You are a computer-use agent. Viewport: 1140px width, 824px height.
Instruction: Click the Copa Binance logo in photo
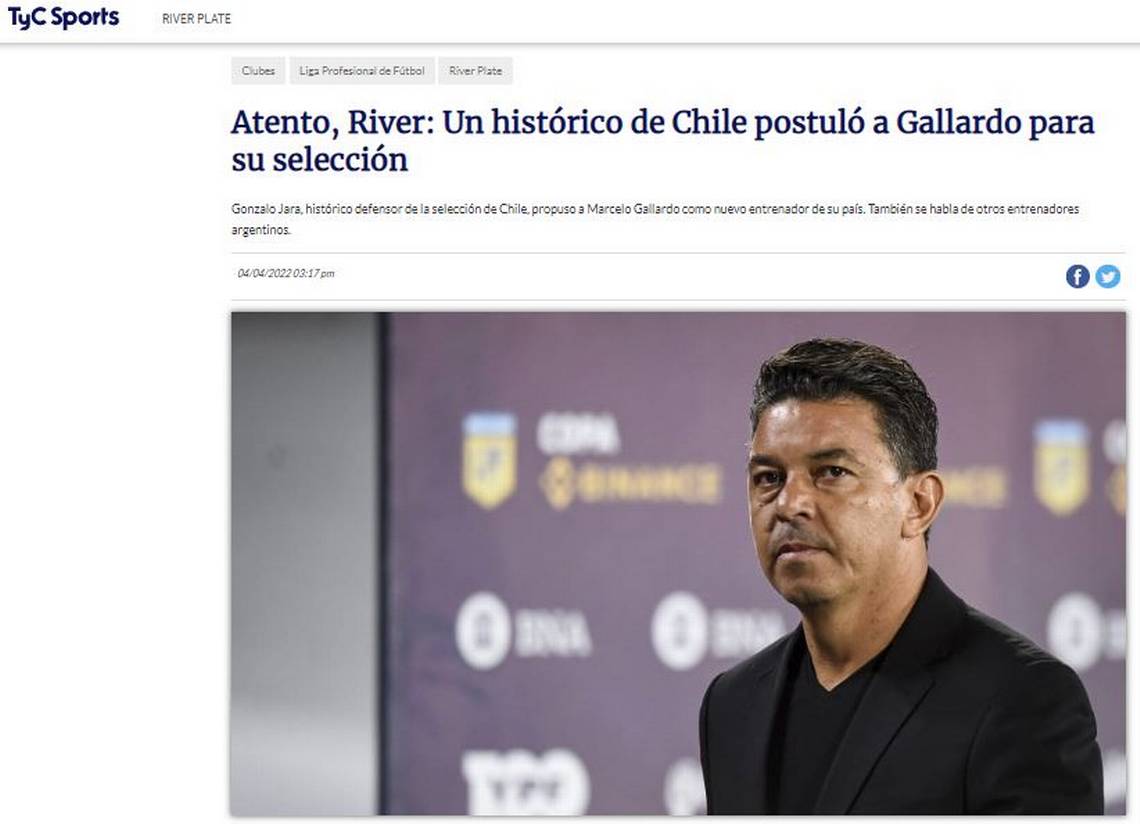click(630, 460)
